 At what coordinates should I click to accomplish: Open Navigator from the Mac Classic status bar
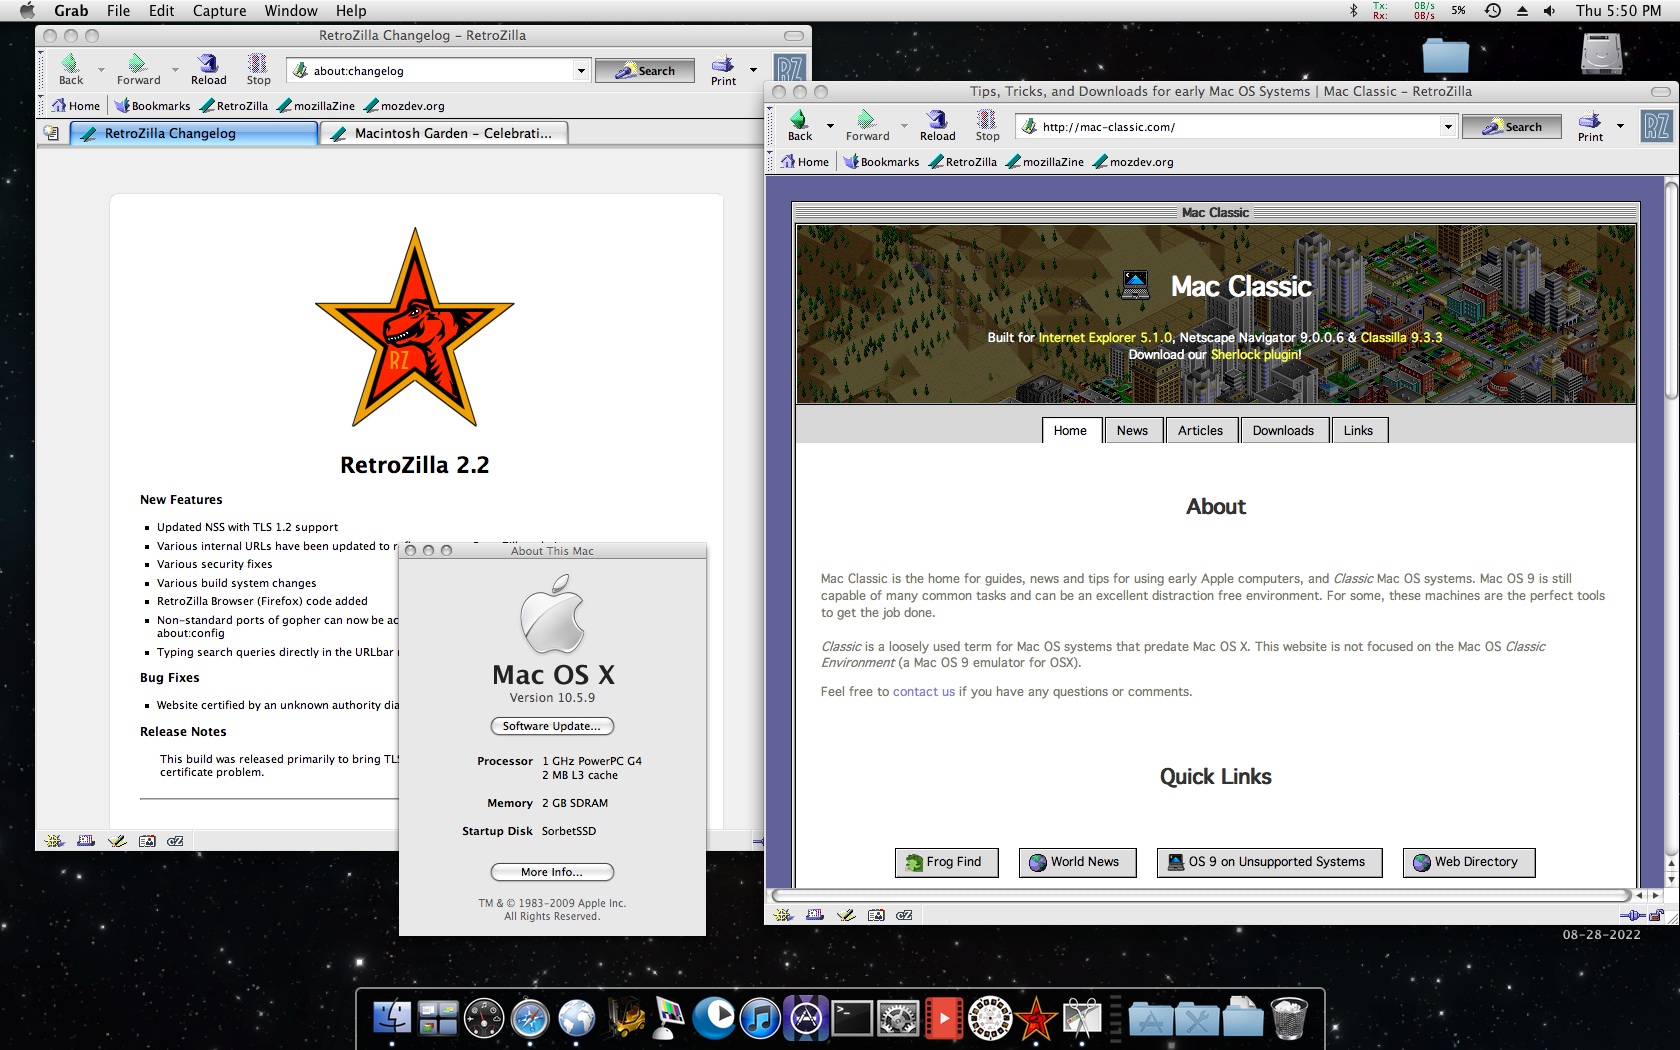point(784,915)
